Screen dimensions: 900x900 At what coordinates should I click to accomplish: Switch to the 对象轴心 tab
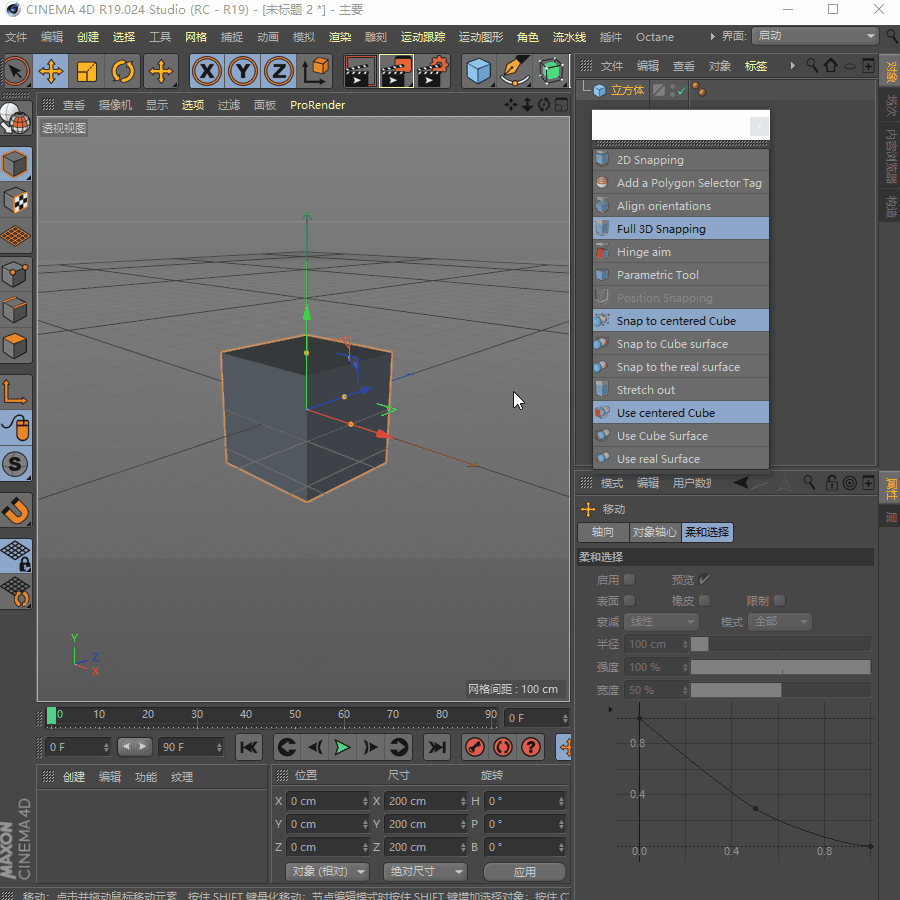(655, 532)
